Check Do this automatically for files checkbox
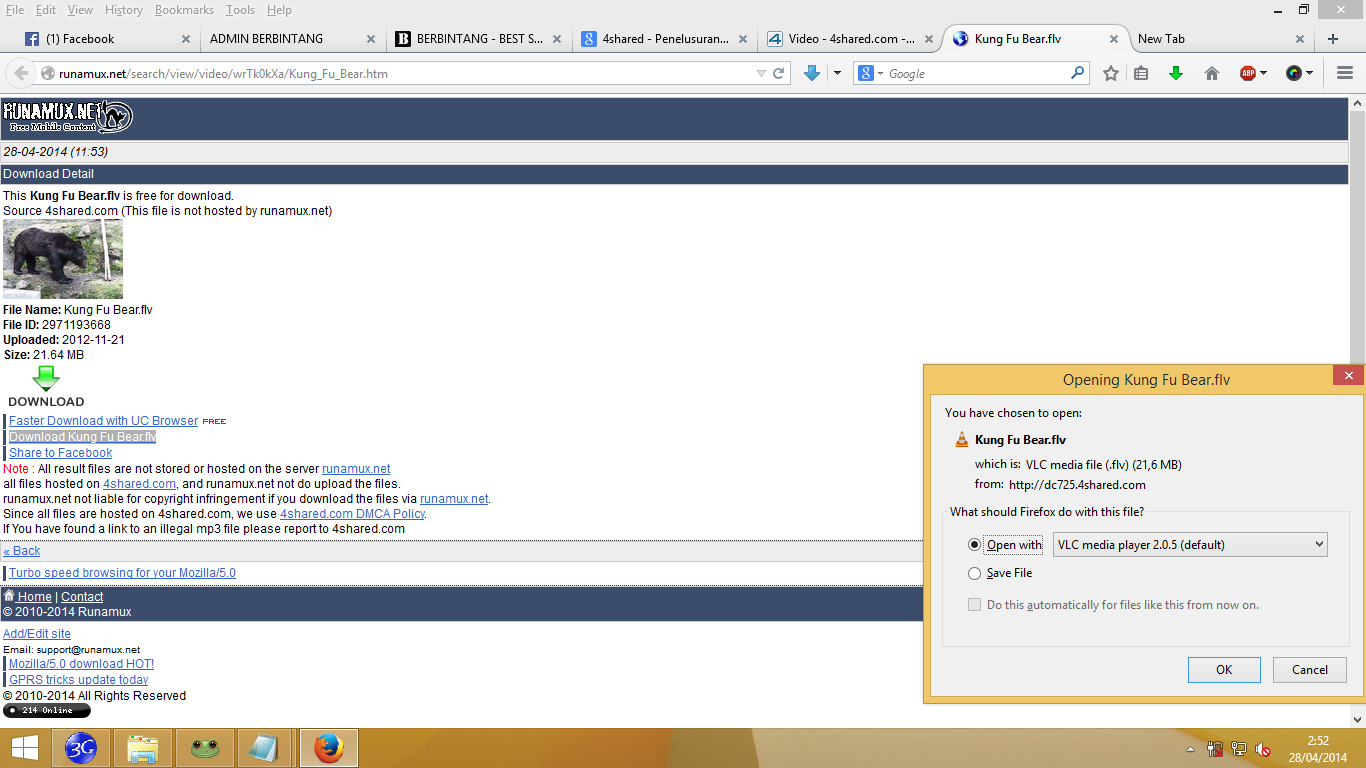 click(974, 605)
